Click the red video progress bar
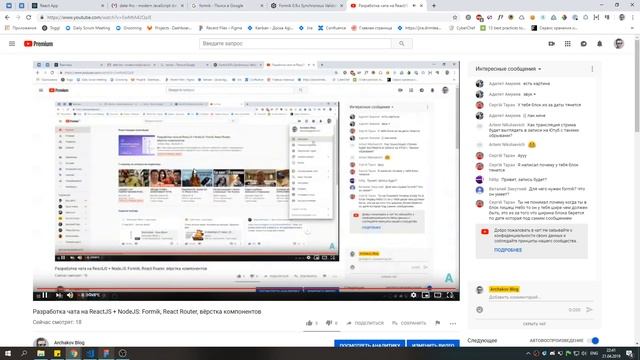The image size is (640, 360). (x=246, y=289)
